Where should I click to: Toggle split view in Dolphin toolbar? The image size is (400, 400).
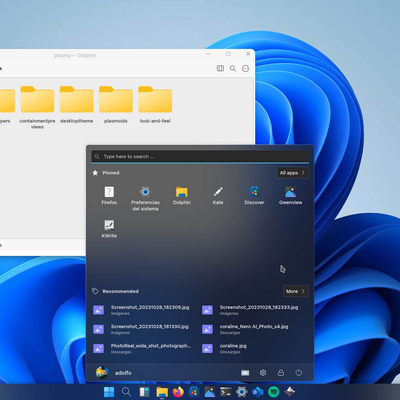220,68
